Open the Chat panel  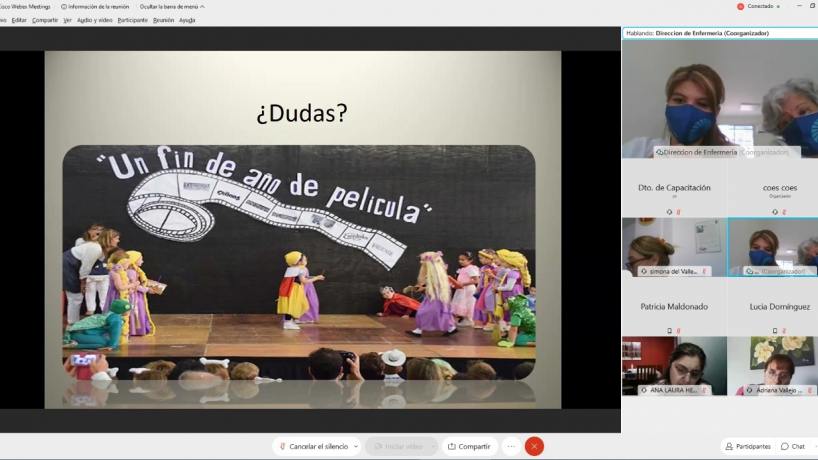793,446
